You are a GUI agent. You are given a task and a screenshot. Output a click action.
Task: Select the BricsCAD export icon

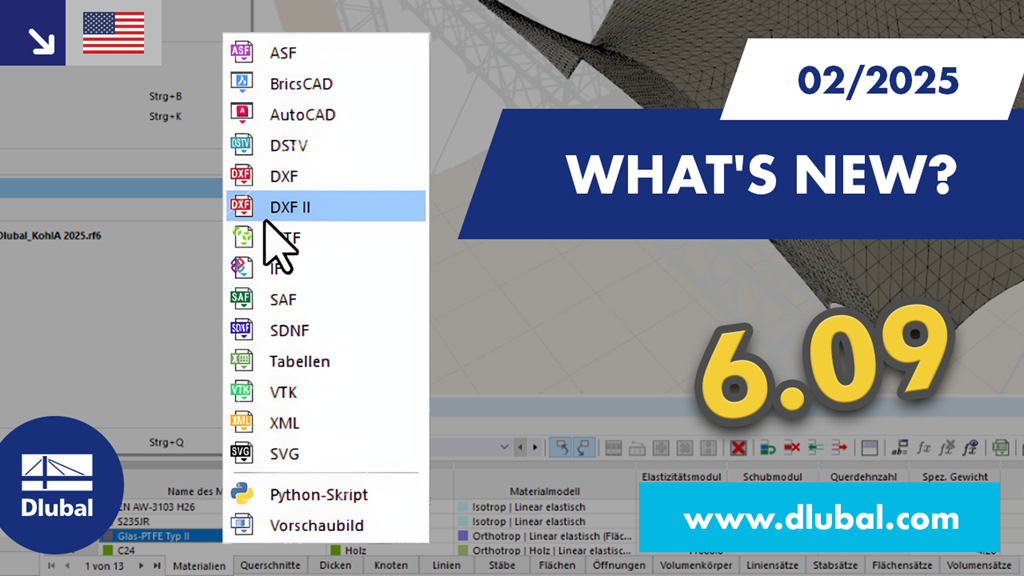coord(242,83)
